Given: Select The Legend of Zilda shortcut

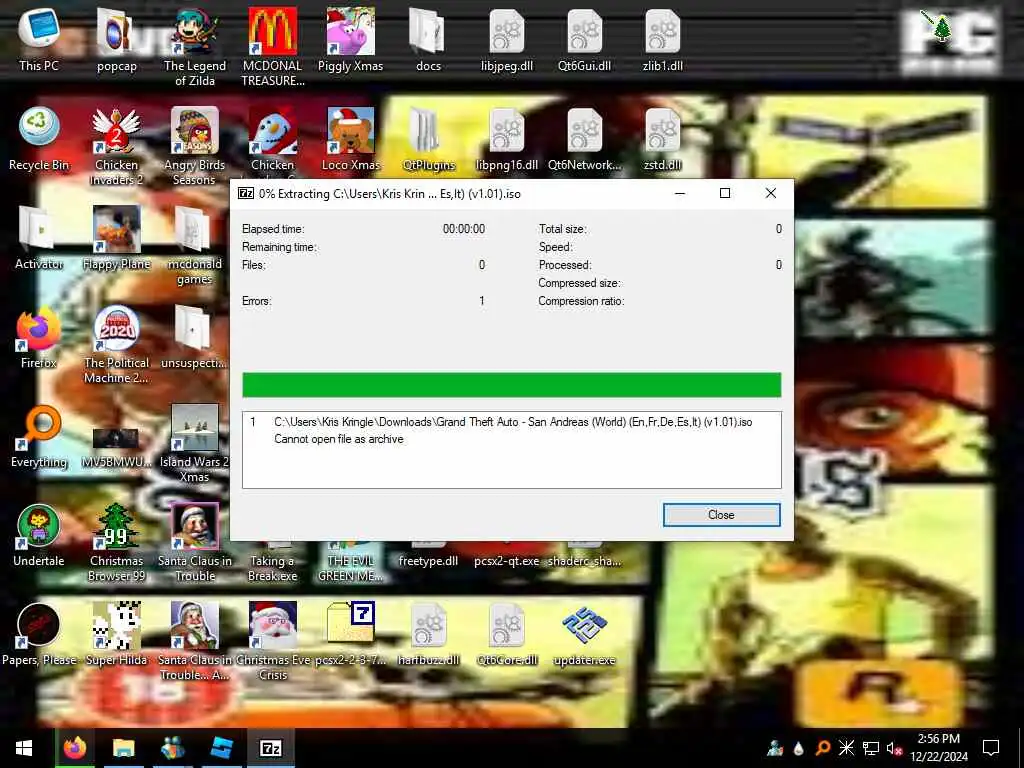Looking at the screenshot, I should (195, 47).
